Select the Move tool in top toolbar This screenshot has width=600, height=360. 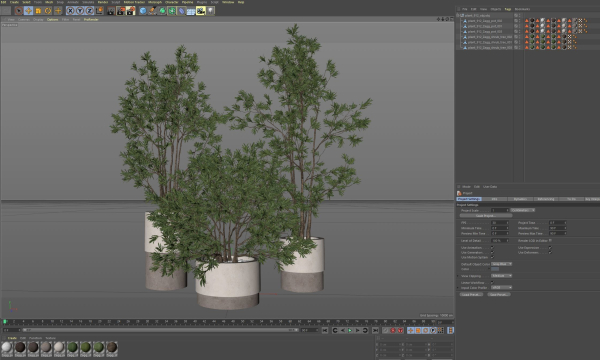(28, 11)
